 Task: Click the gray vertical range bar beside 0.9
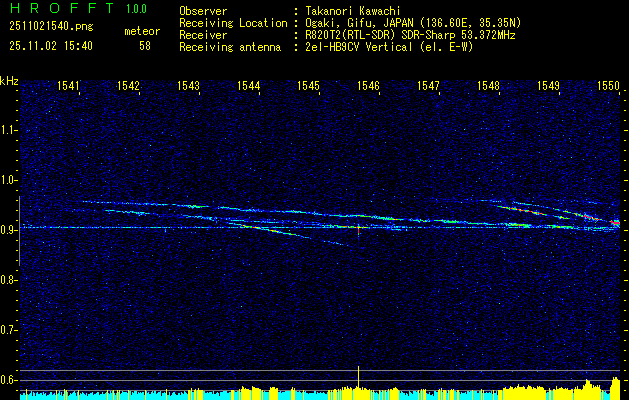19,231
